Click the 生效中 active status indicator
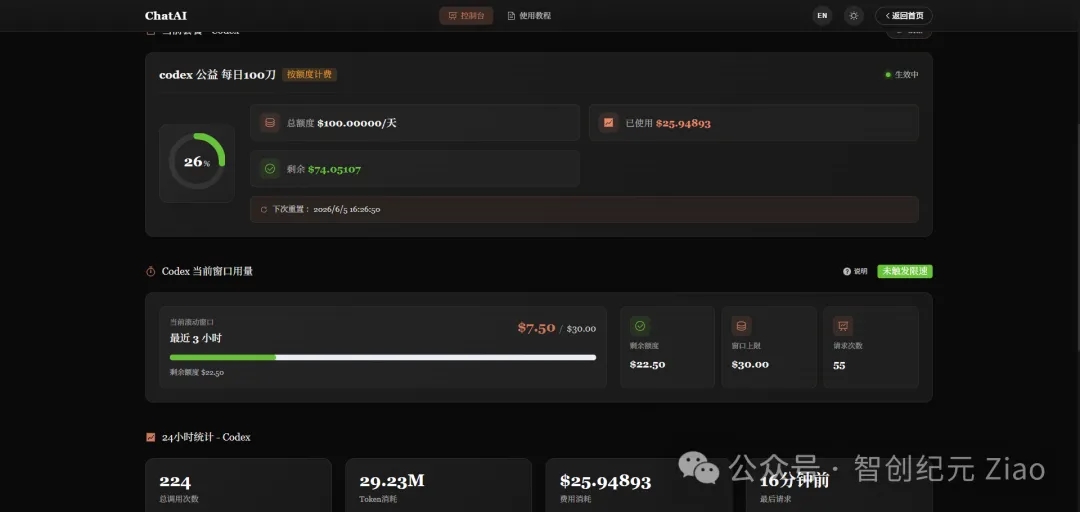This screenshot has width=1080, height=512. (x=902, y=74)
